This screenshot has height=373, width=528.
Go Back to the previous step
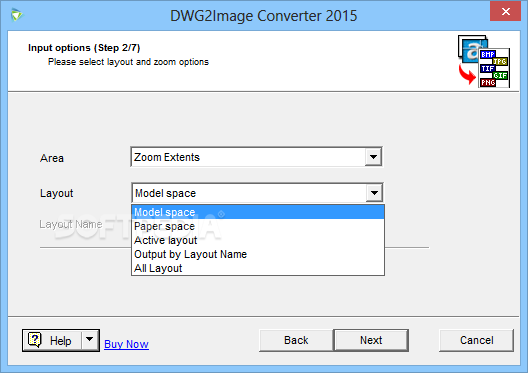coord(296,340)
